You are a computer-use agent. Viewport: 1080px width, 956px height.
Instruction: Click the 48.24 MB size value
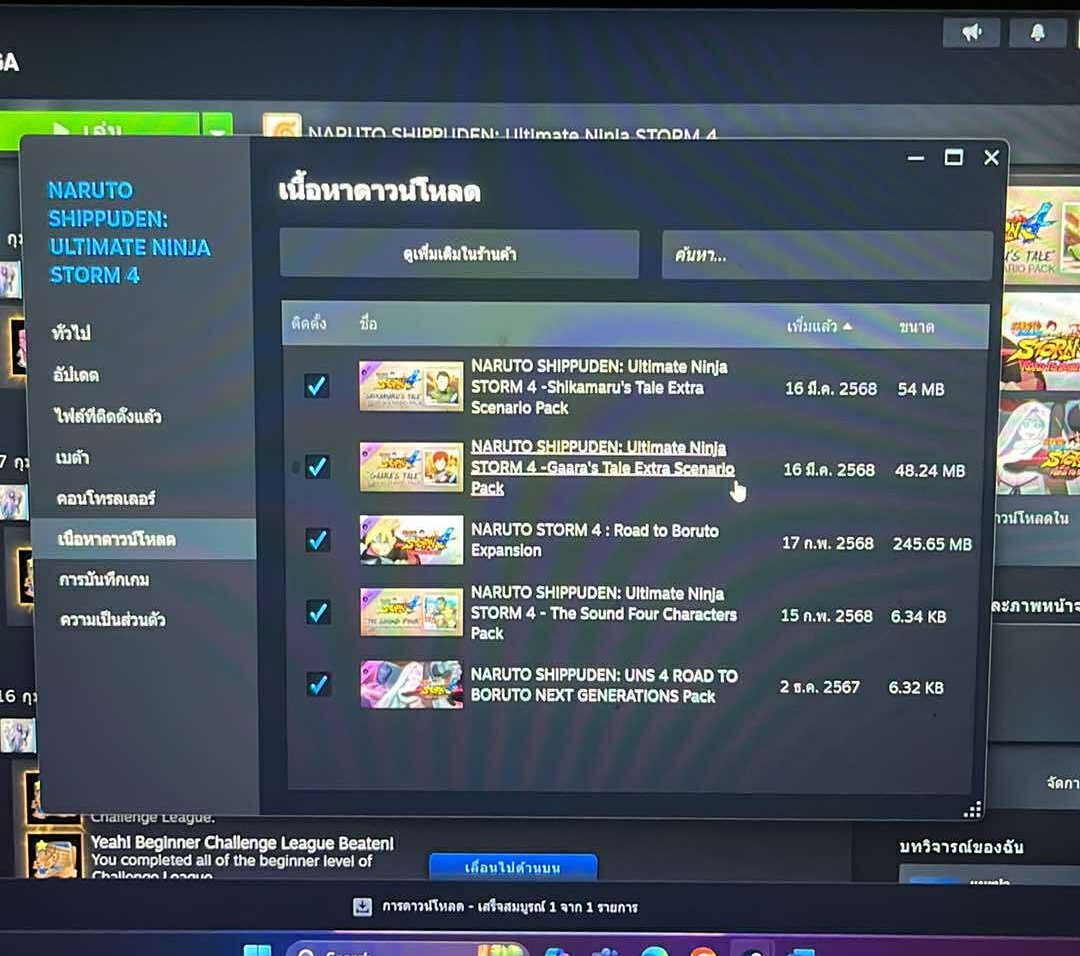click(930, 470)
